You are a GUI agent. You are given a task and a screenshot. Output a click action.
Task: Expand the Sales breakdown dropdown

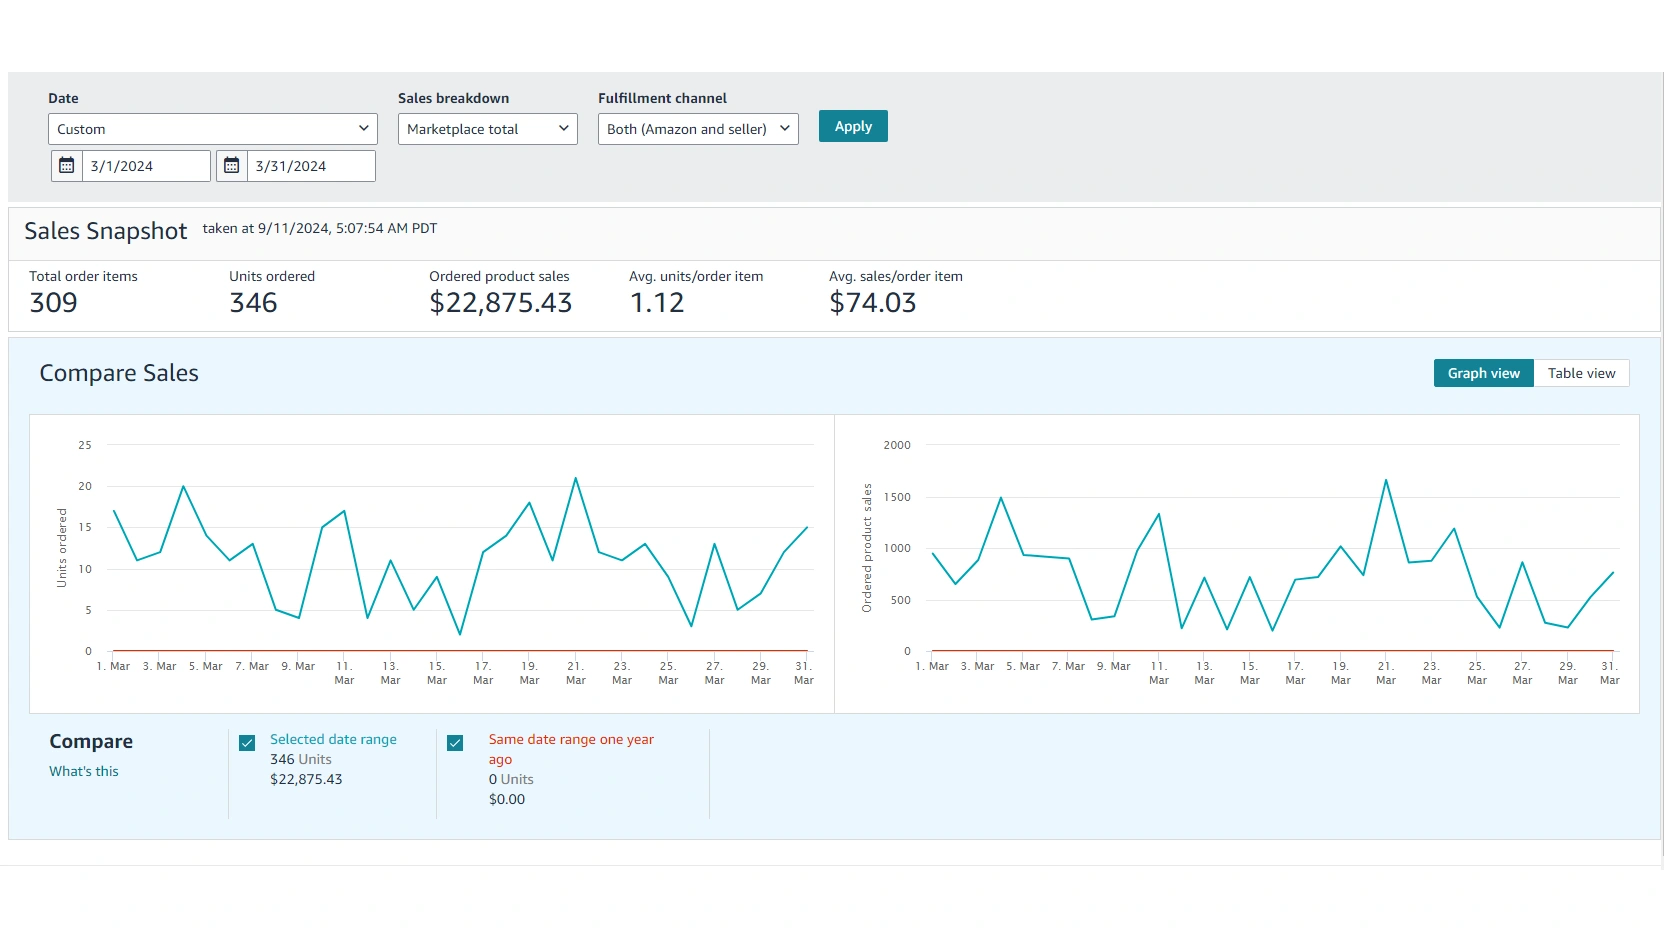click(487, 129)
